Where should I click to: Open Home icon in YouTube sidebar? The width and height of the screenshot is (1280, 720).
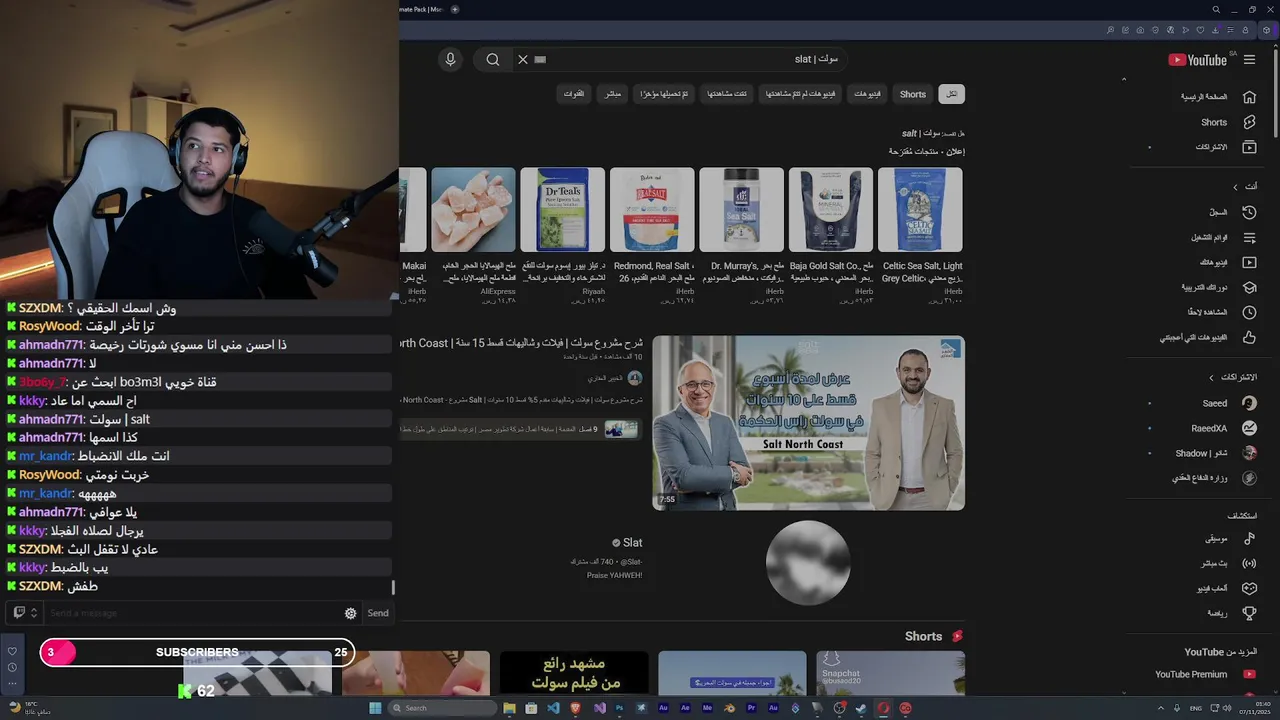1249,97
